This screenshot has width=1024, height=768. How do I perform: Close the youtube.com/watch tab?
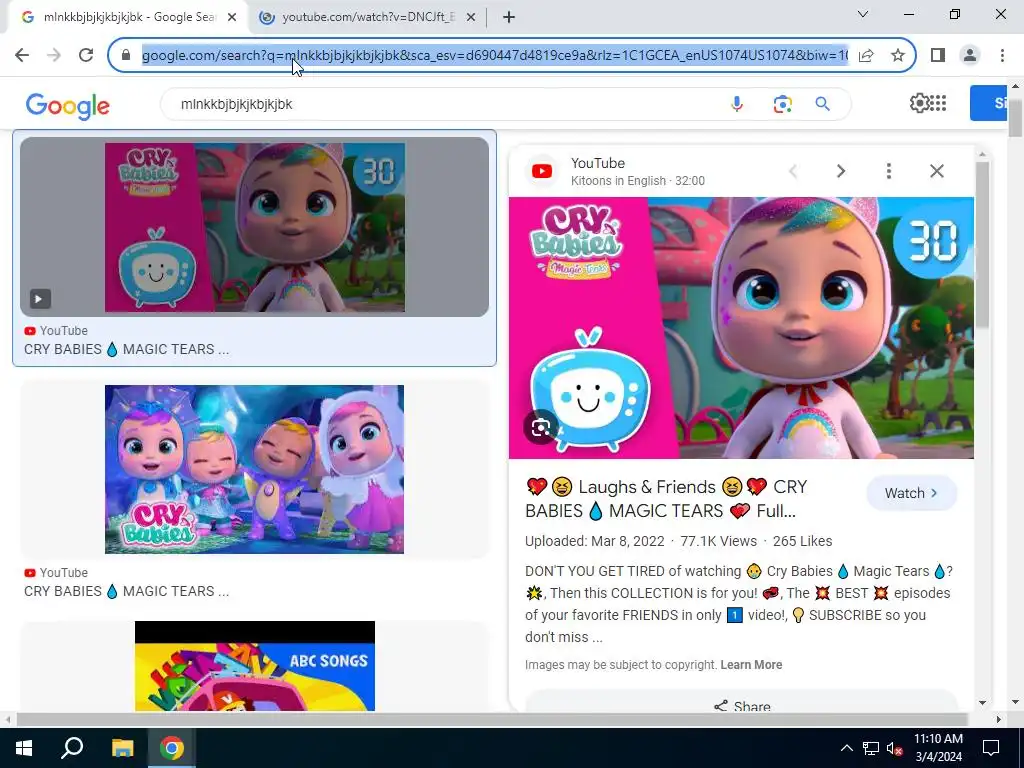point(471,18)
